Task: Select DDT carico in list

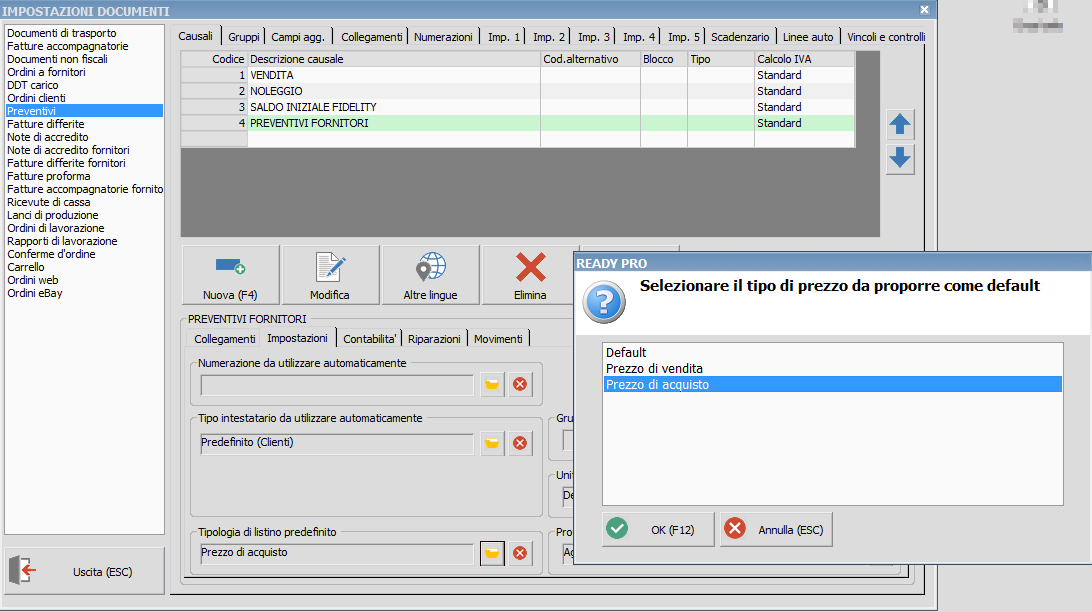Action: [84, 85]
